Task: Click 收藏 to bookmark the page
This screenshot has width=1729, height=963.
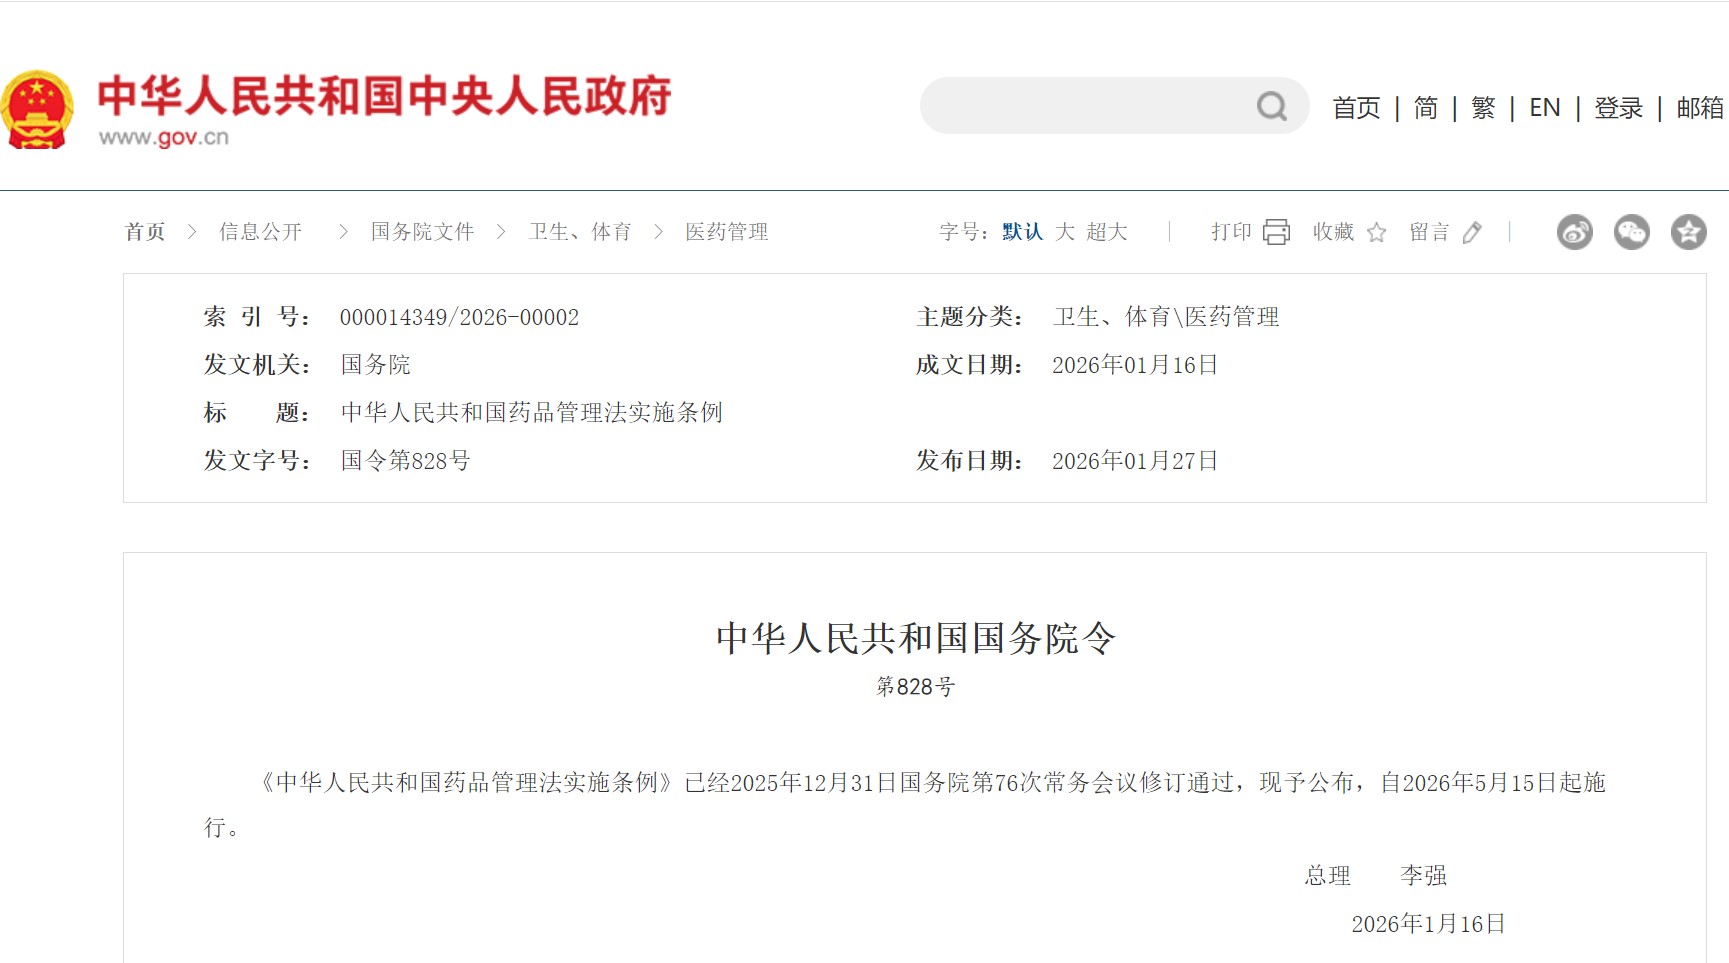Action: point(1331,232)
